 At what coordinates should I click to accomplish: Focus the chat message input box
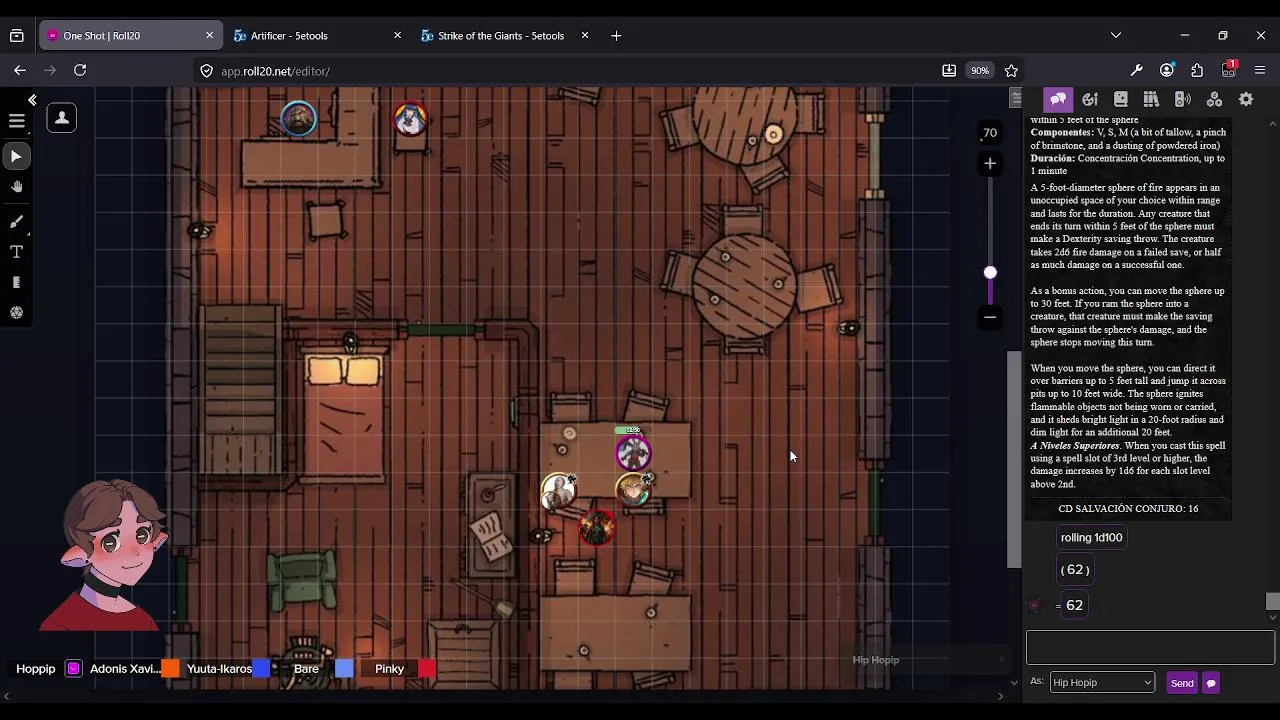[1150, 647]
